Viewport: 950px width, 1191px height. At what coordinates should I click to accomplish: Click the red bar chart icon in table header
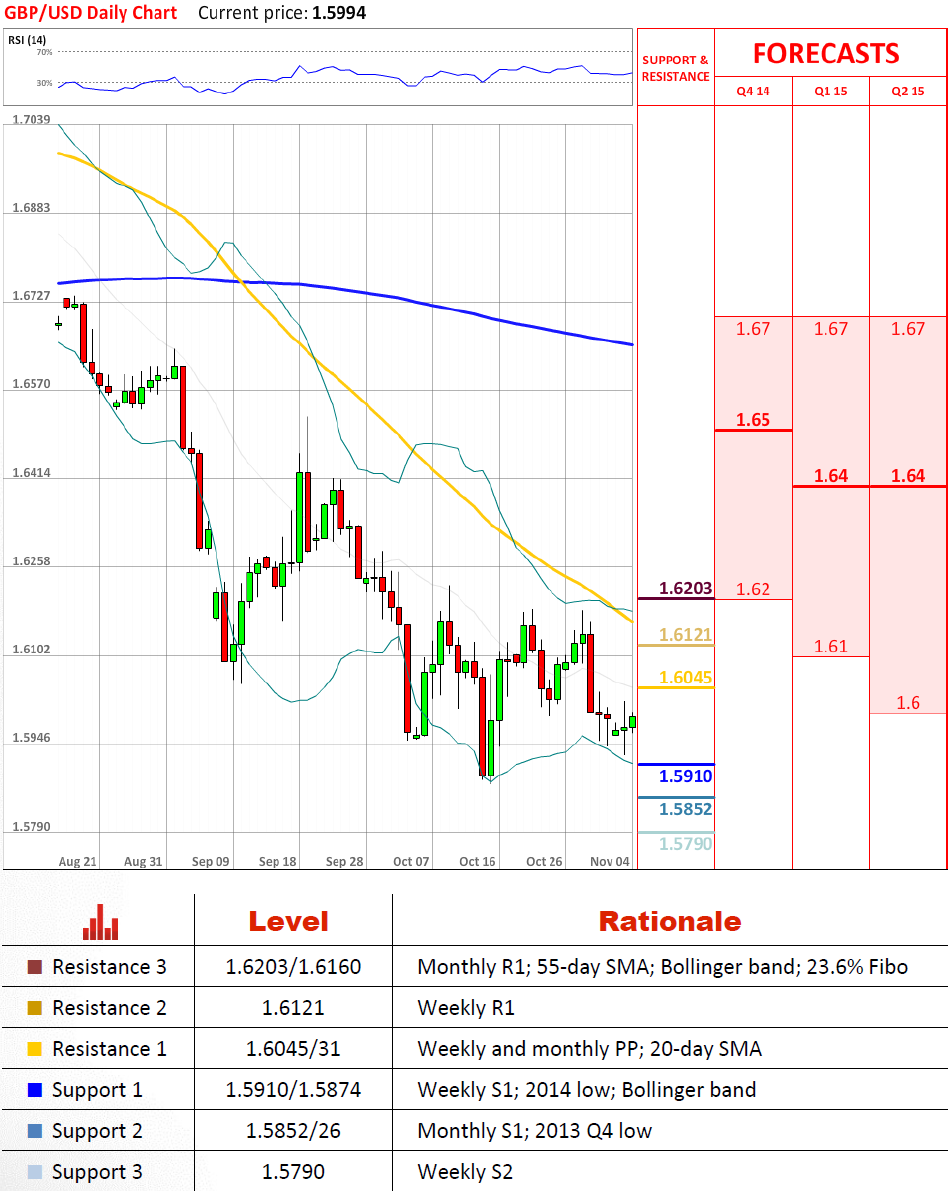click(x=100, y=921)
